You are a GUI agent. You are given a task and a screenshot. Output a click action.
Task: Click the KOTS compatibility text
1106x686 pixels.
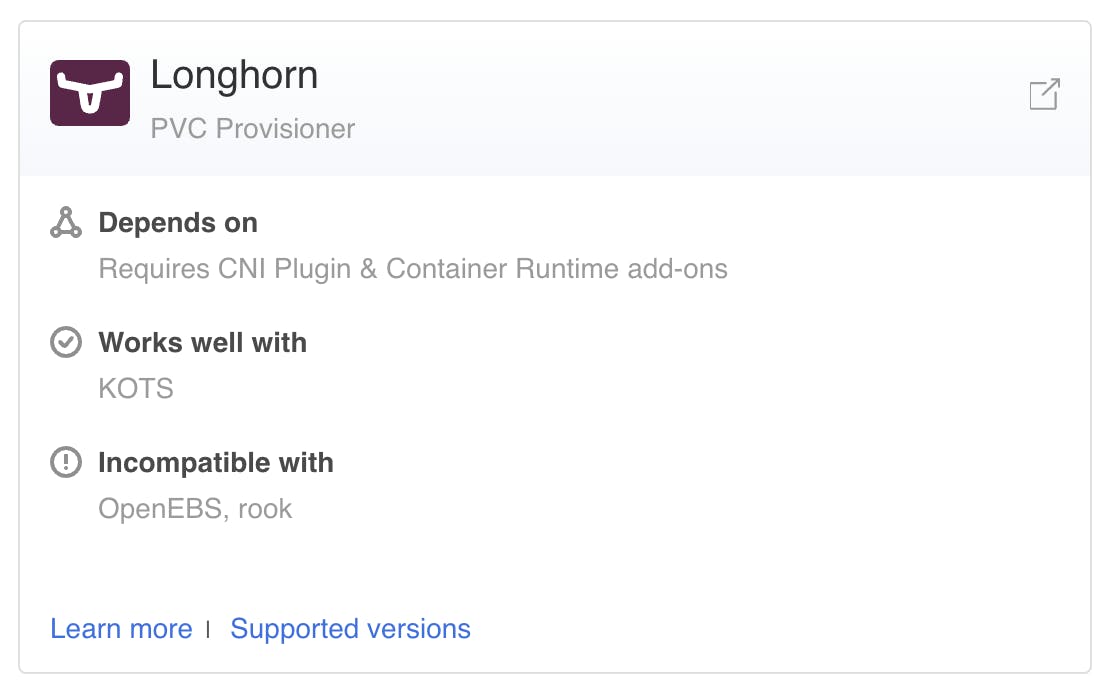[x=135, y=388]
